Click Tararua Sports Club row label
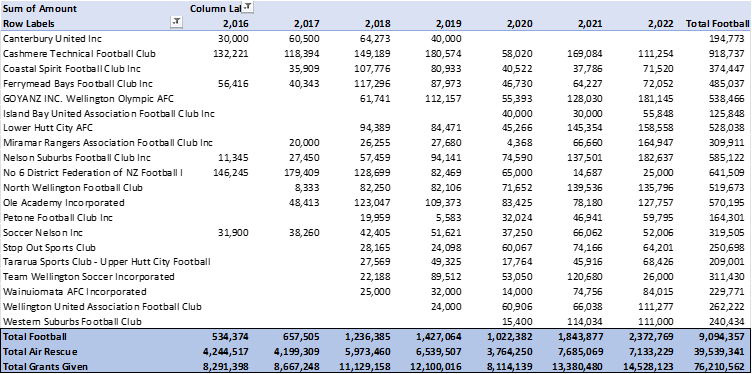This screenshot has height=374, width=752. (107, 262)
